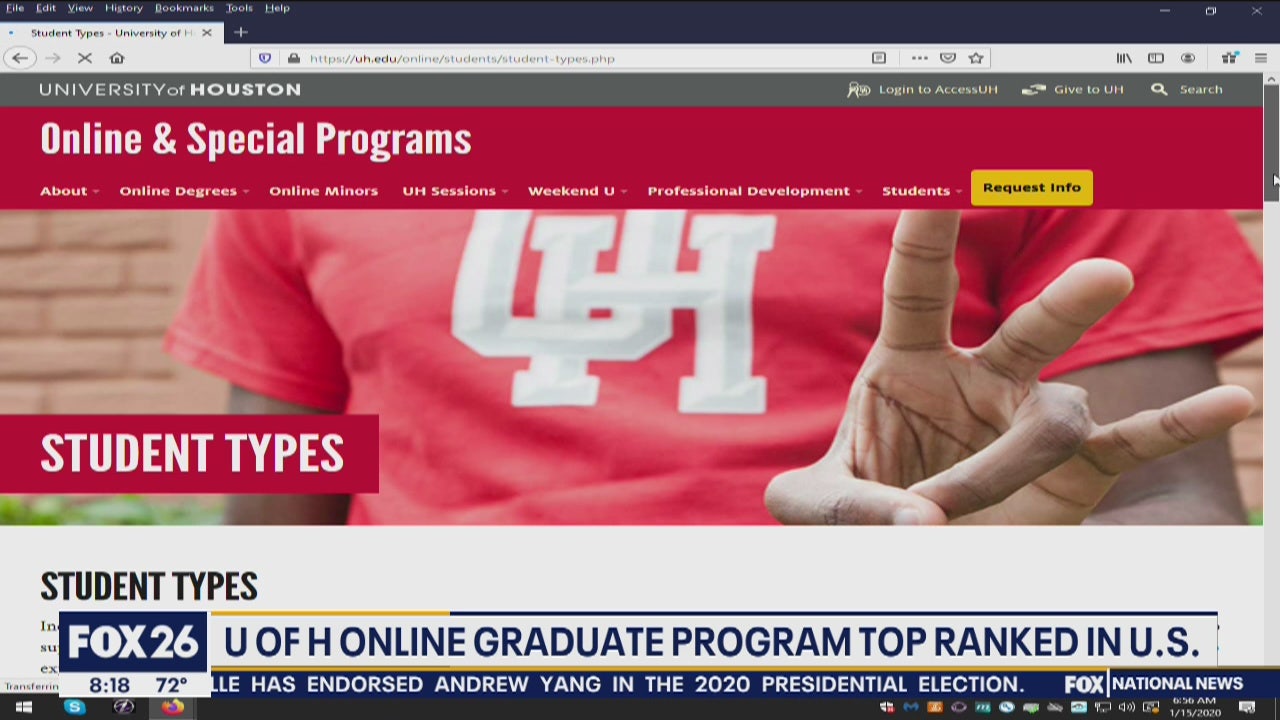Open the Firefox Library menu
Screen dimensions: 1280x720
click(1124, 57)
